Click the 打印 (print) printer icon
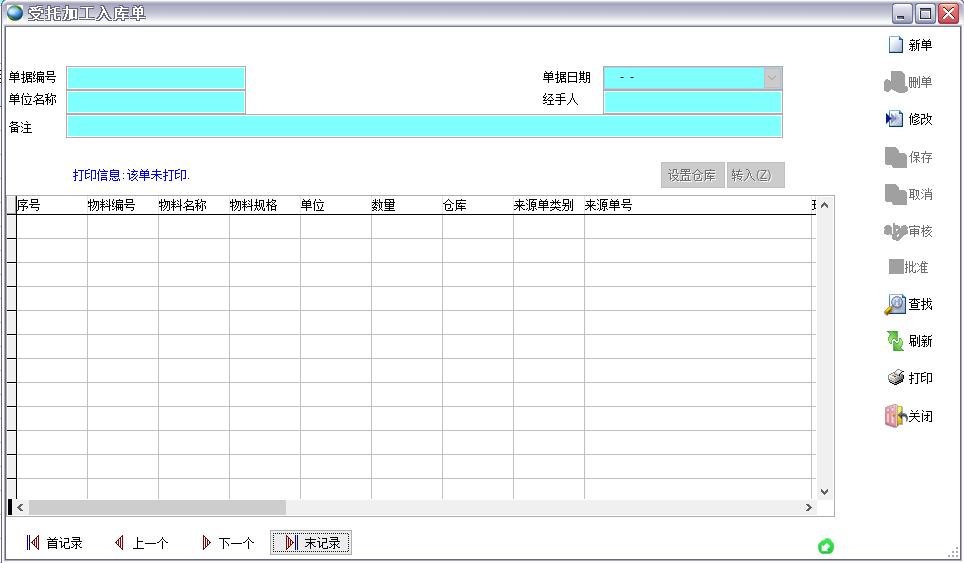This screenshot has width=964, height=563. click(895, 378)
